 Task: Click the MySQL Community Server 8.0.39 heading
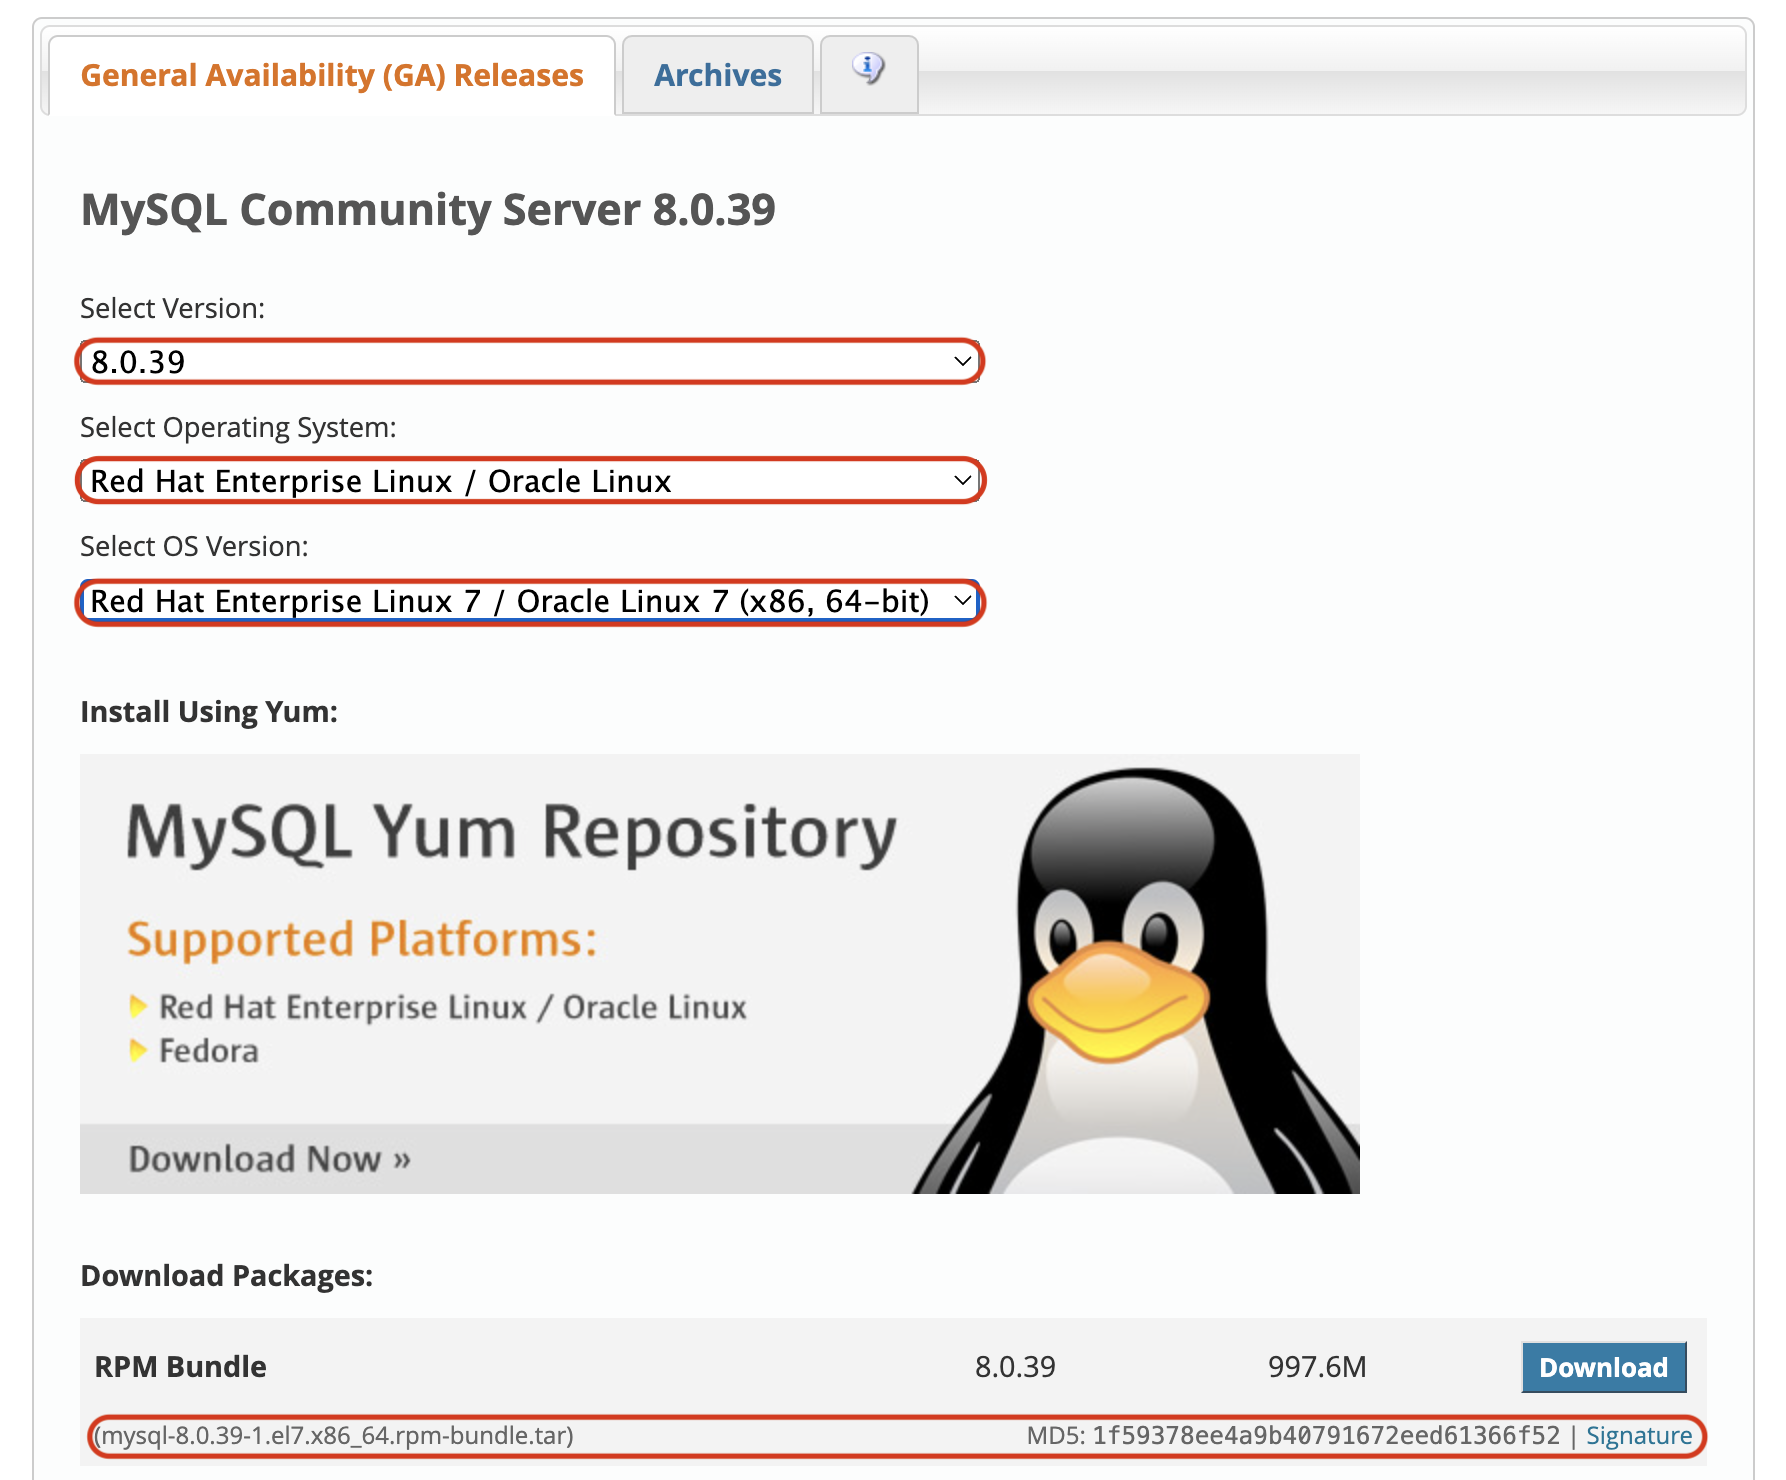pyautogui.click(x=428, y=210)
